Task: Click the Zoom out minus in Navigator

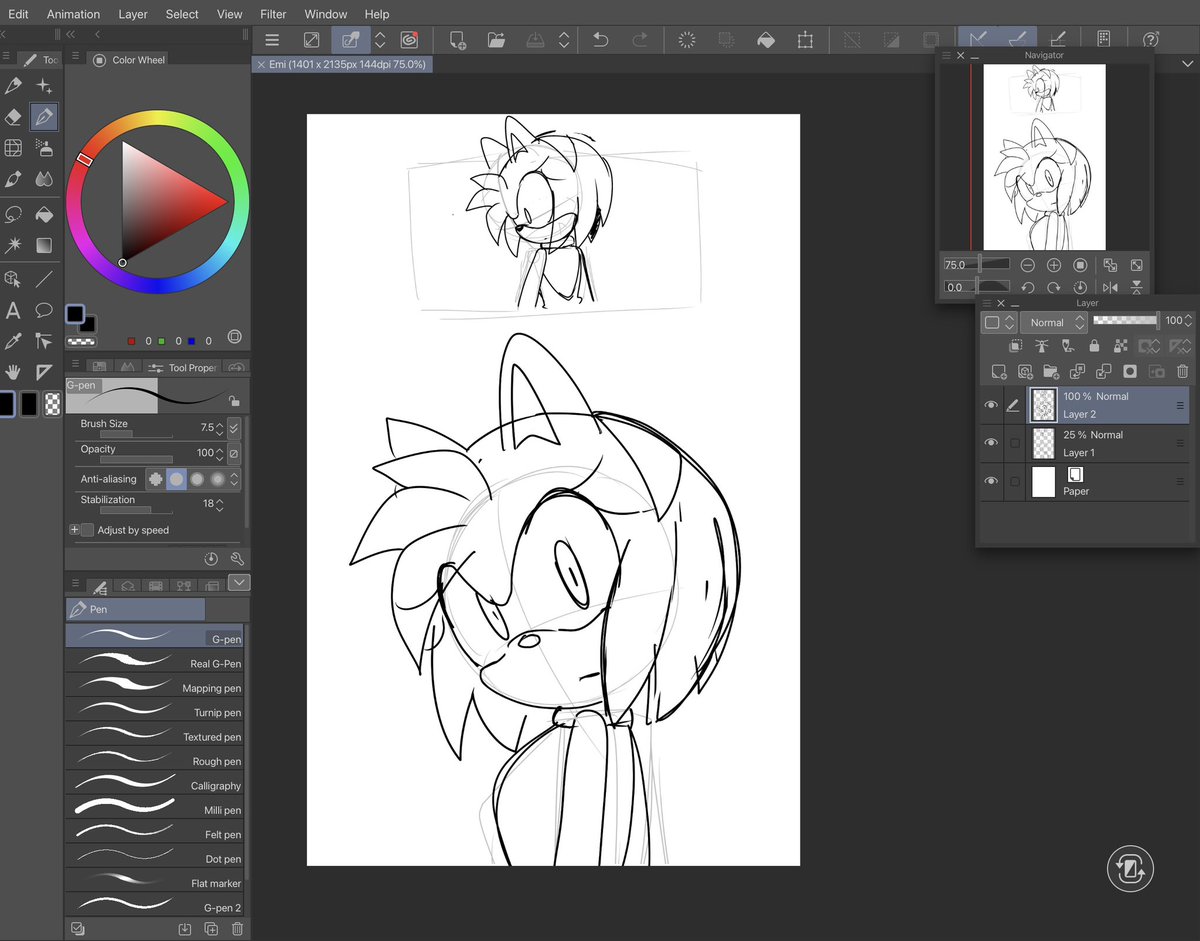Action: (x=1028, y=265)
